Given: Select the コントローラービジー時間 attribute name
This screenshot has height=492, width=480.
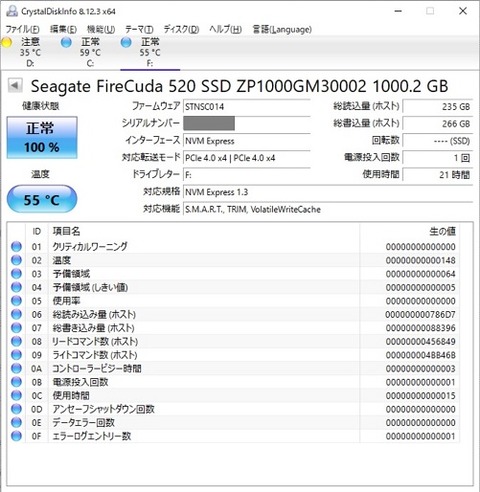Looking at the screenshot, I should click(x=97, y=368).
